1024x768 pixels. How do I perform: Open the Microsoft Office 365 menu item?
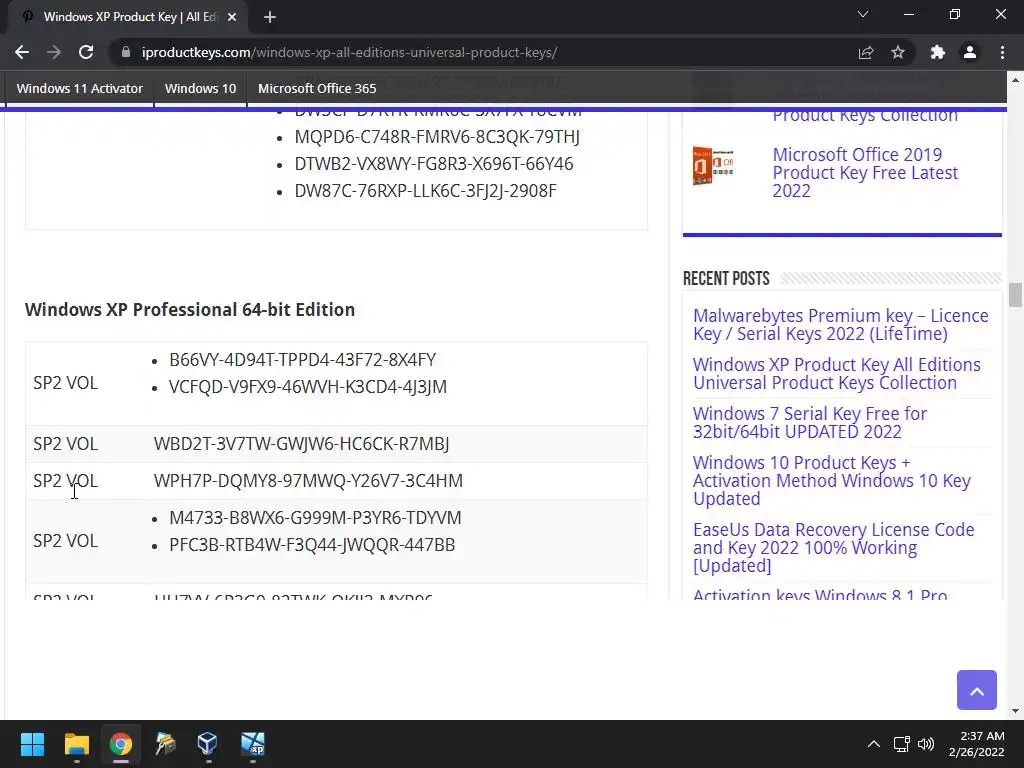point(317,88)
